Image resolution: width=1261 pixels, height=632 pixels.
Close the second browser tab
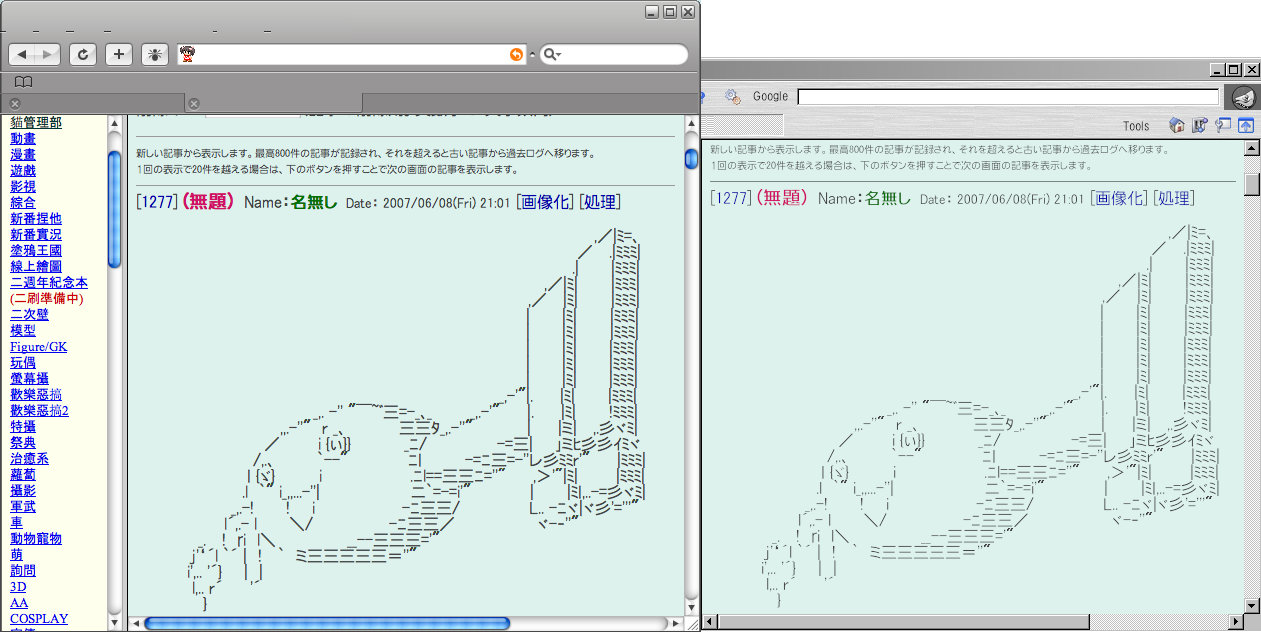194,104
